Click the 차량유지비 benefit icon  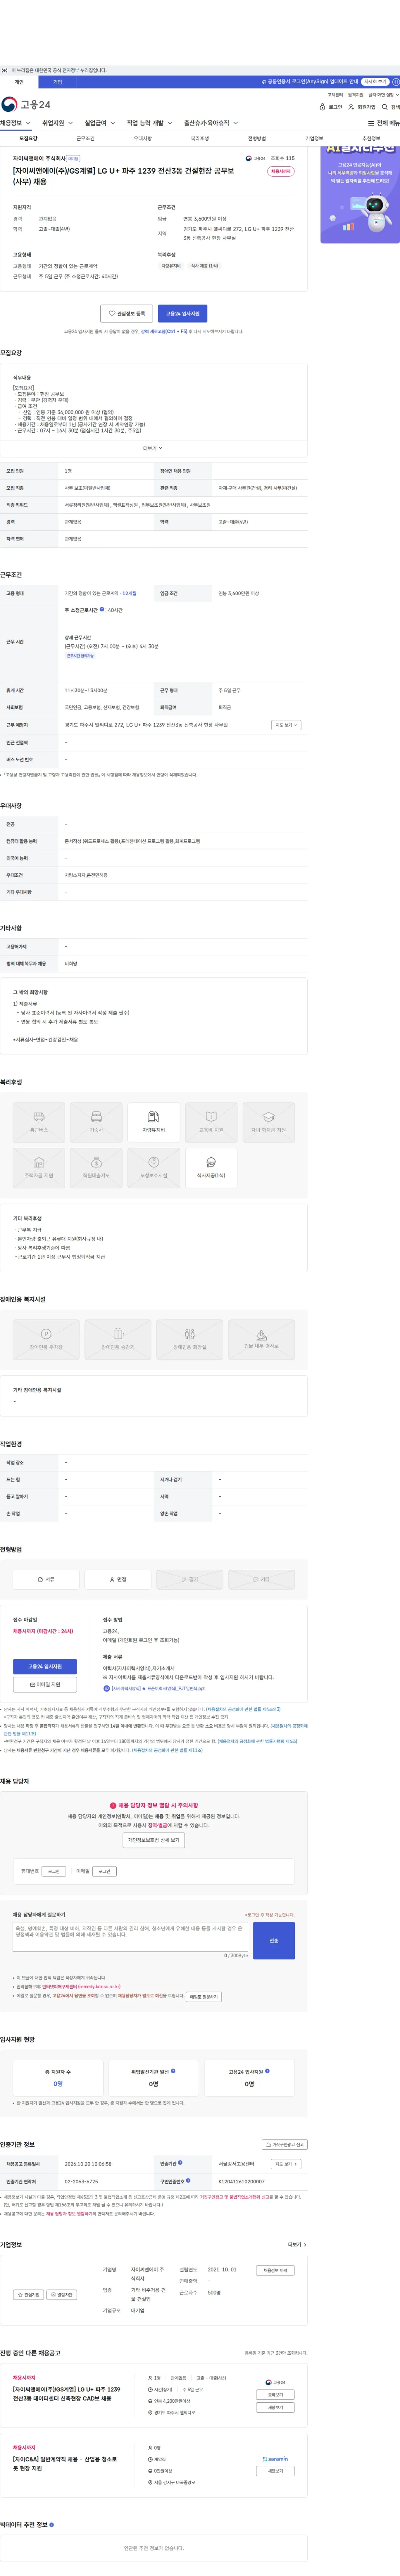[x=154, y=1122]
